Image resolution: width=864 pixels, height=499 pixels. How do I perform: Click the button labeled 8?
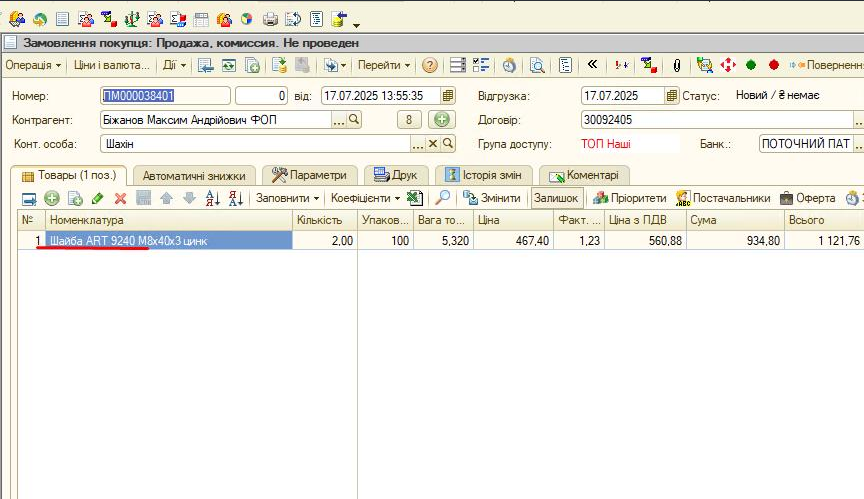(x=409, y=120)
